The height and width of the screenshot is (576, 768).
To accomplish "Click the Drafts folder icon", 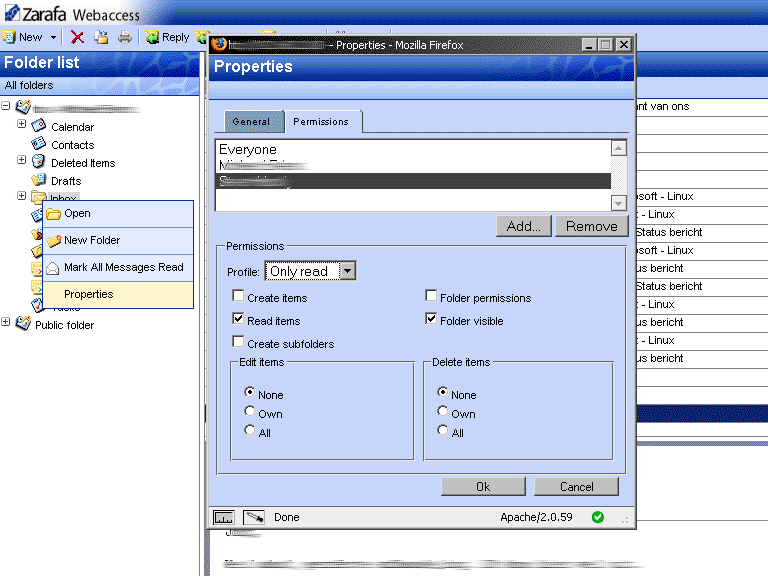I will [39, 180].
